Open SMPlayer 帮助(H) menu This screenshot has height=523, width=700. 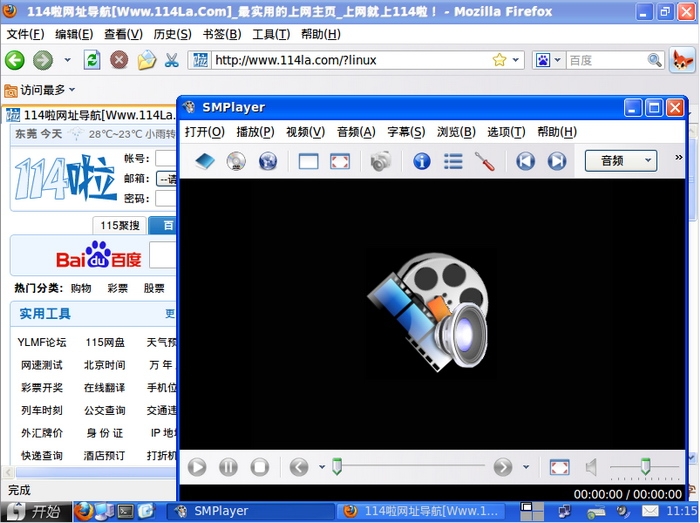pyautogui.click(x=557, y=132)
